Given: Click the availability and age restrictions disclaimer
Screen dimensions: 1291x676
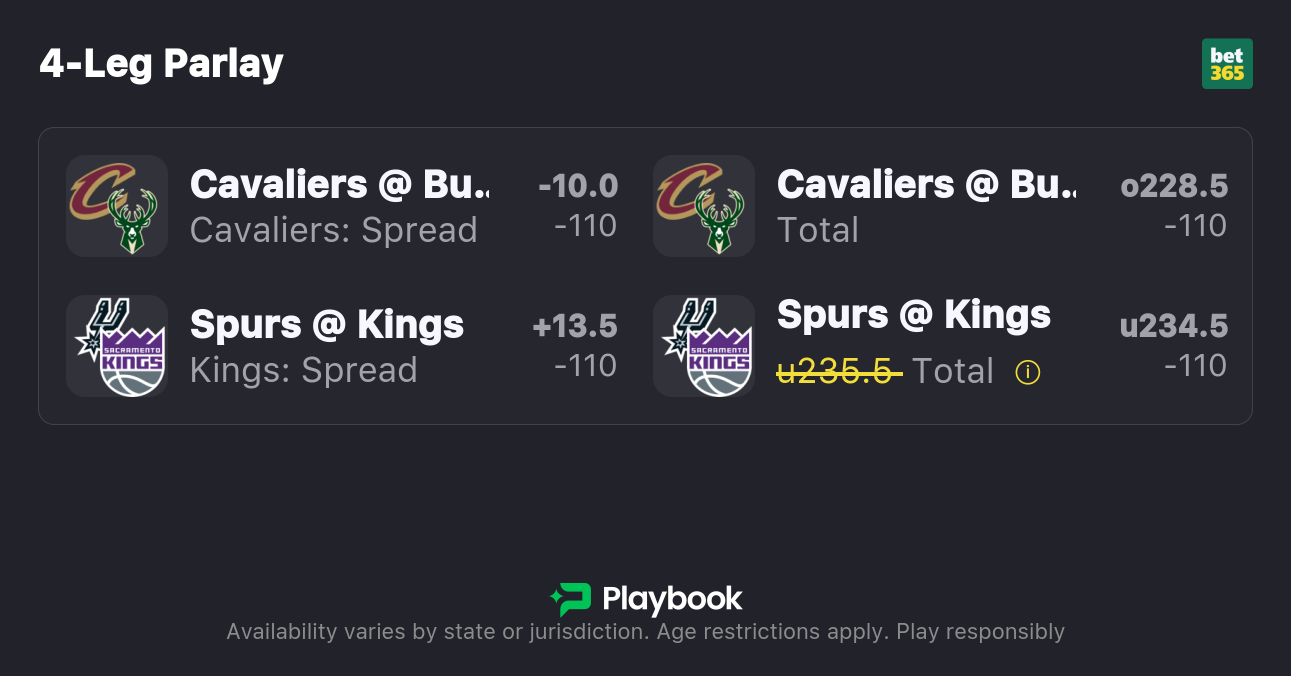Looking at the screenshot, I should [645, 632].
